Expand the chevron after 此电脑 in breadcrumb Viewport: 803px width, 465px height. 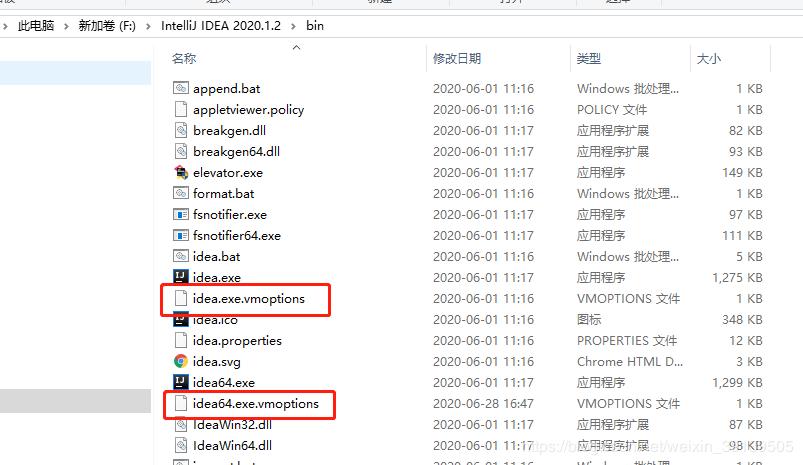[66, 26]
